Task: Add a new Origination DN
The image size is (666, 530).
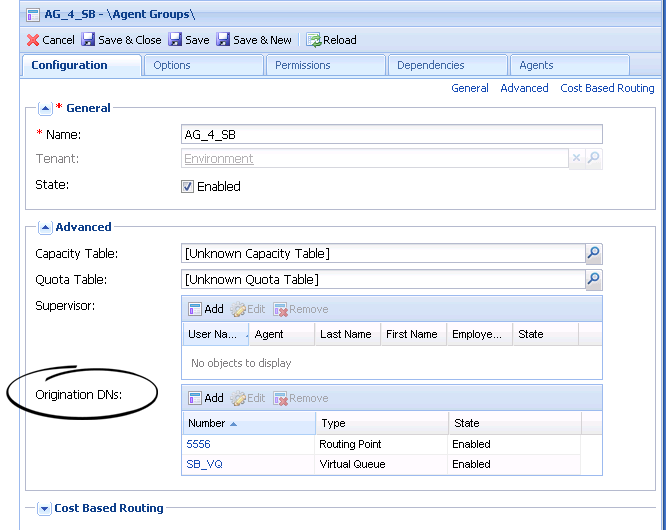Action: (x=206, y=398)
